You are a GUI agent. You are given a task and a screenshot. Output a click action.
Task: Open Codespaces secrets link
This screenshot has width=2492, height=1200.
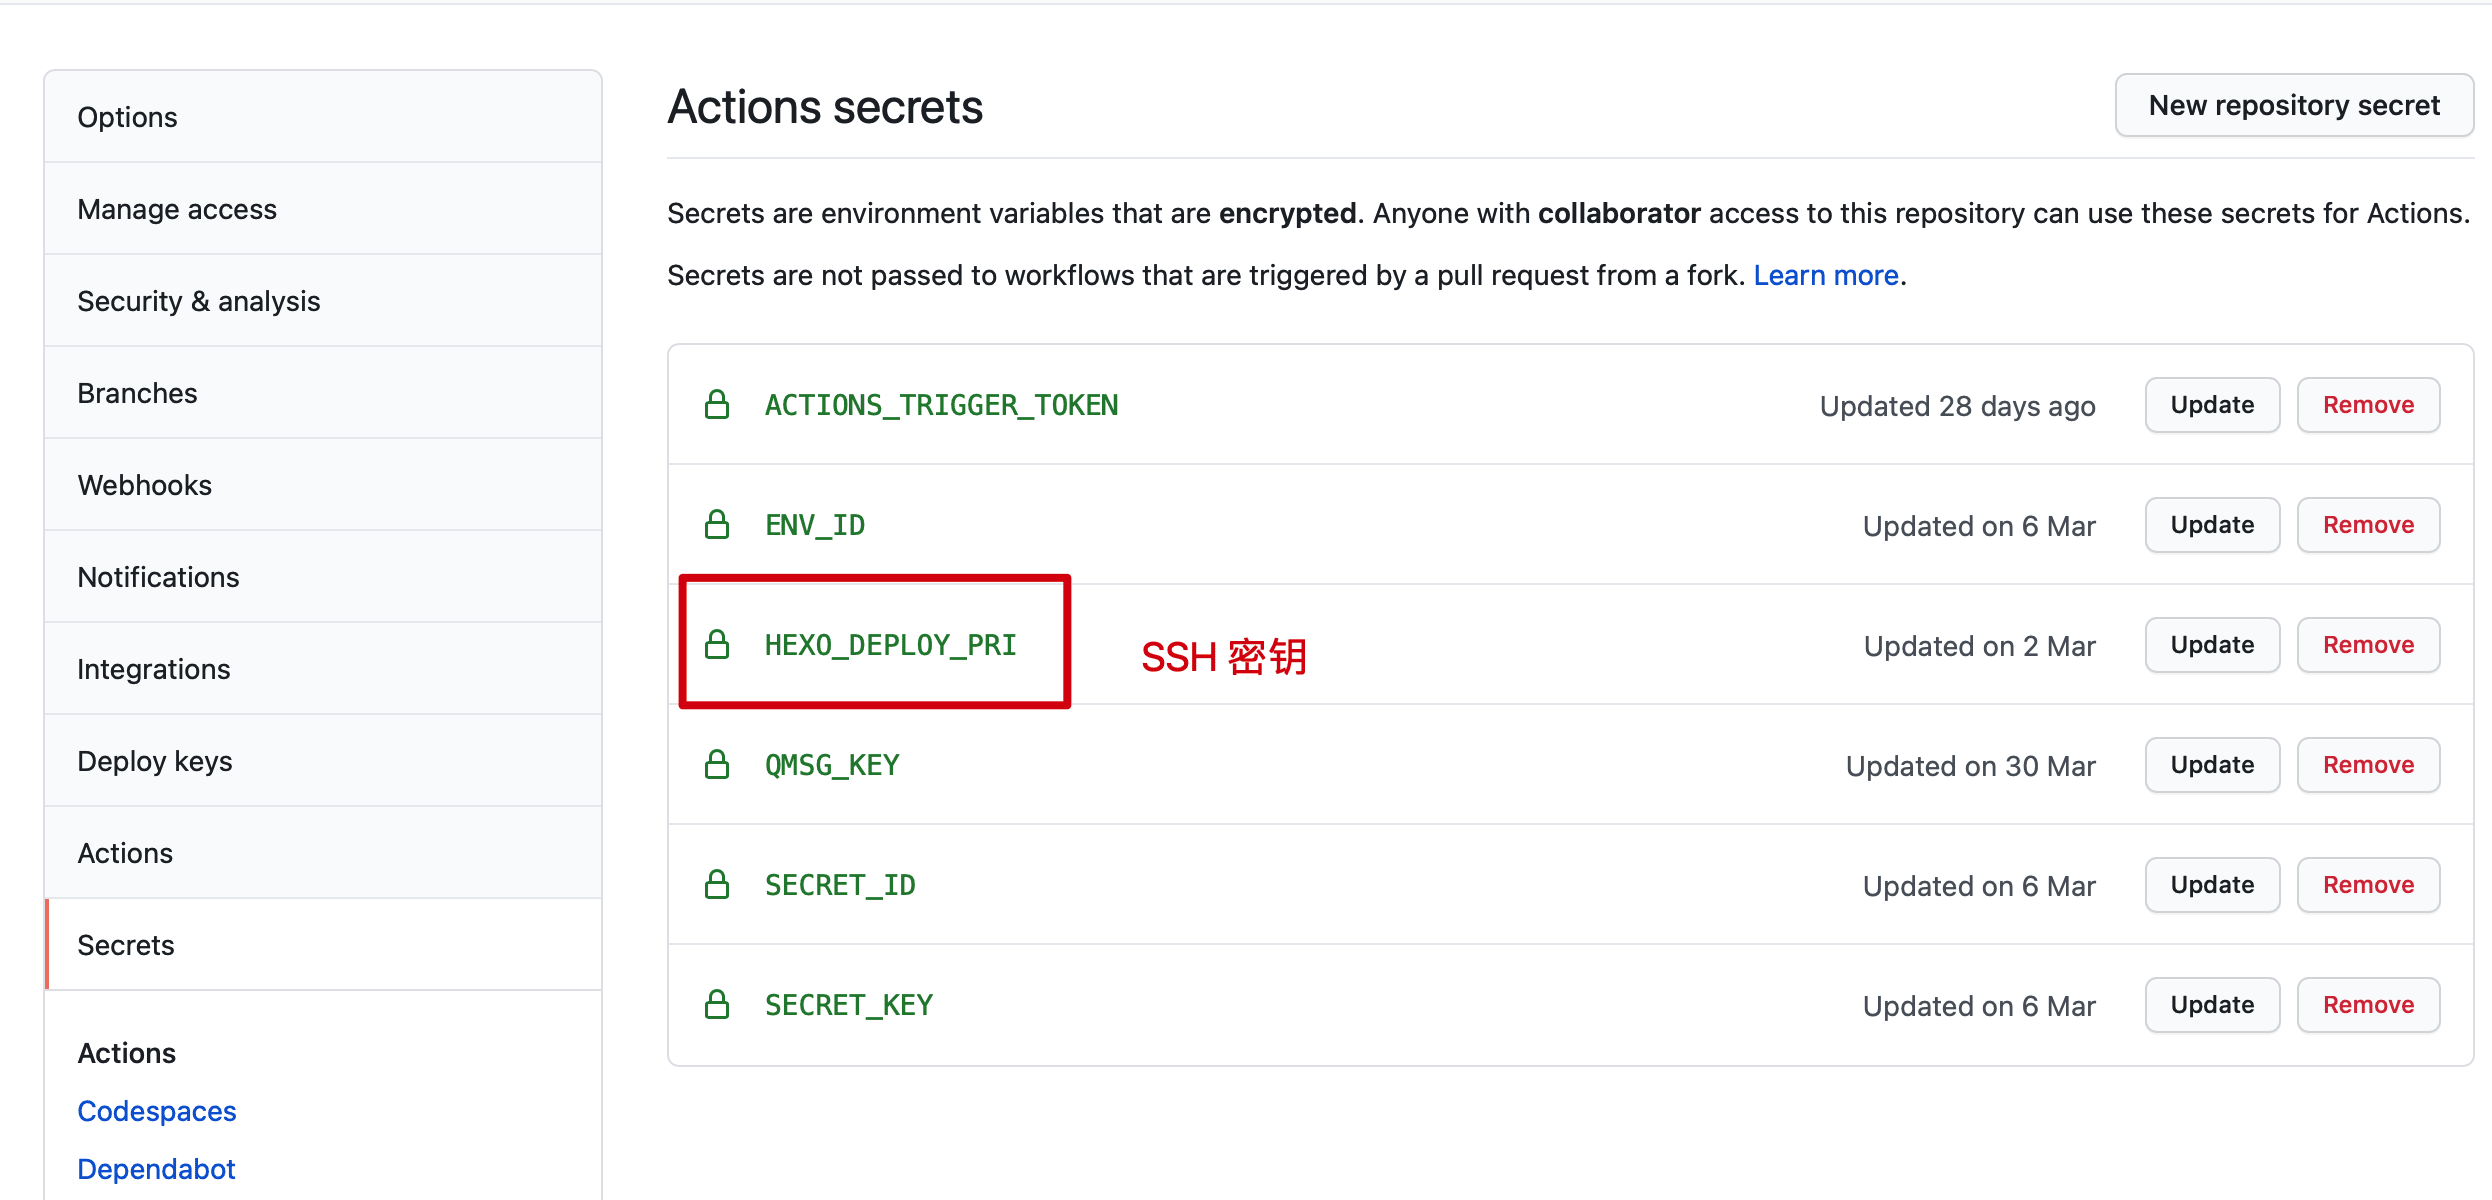[x=157, y=1111]
